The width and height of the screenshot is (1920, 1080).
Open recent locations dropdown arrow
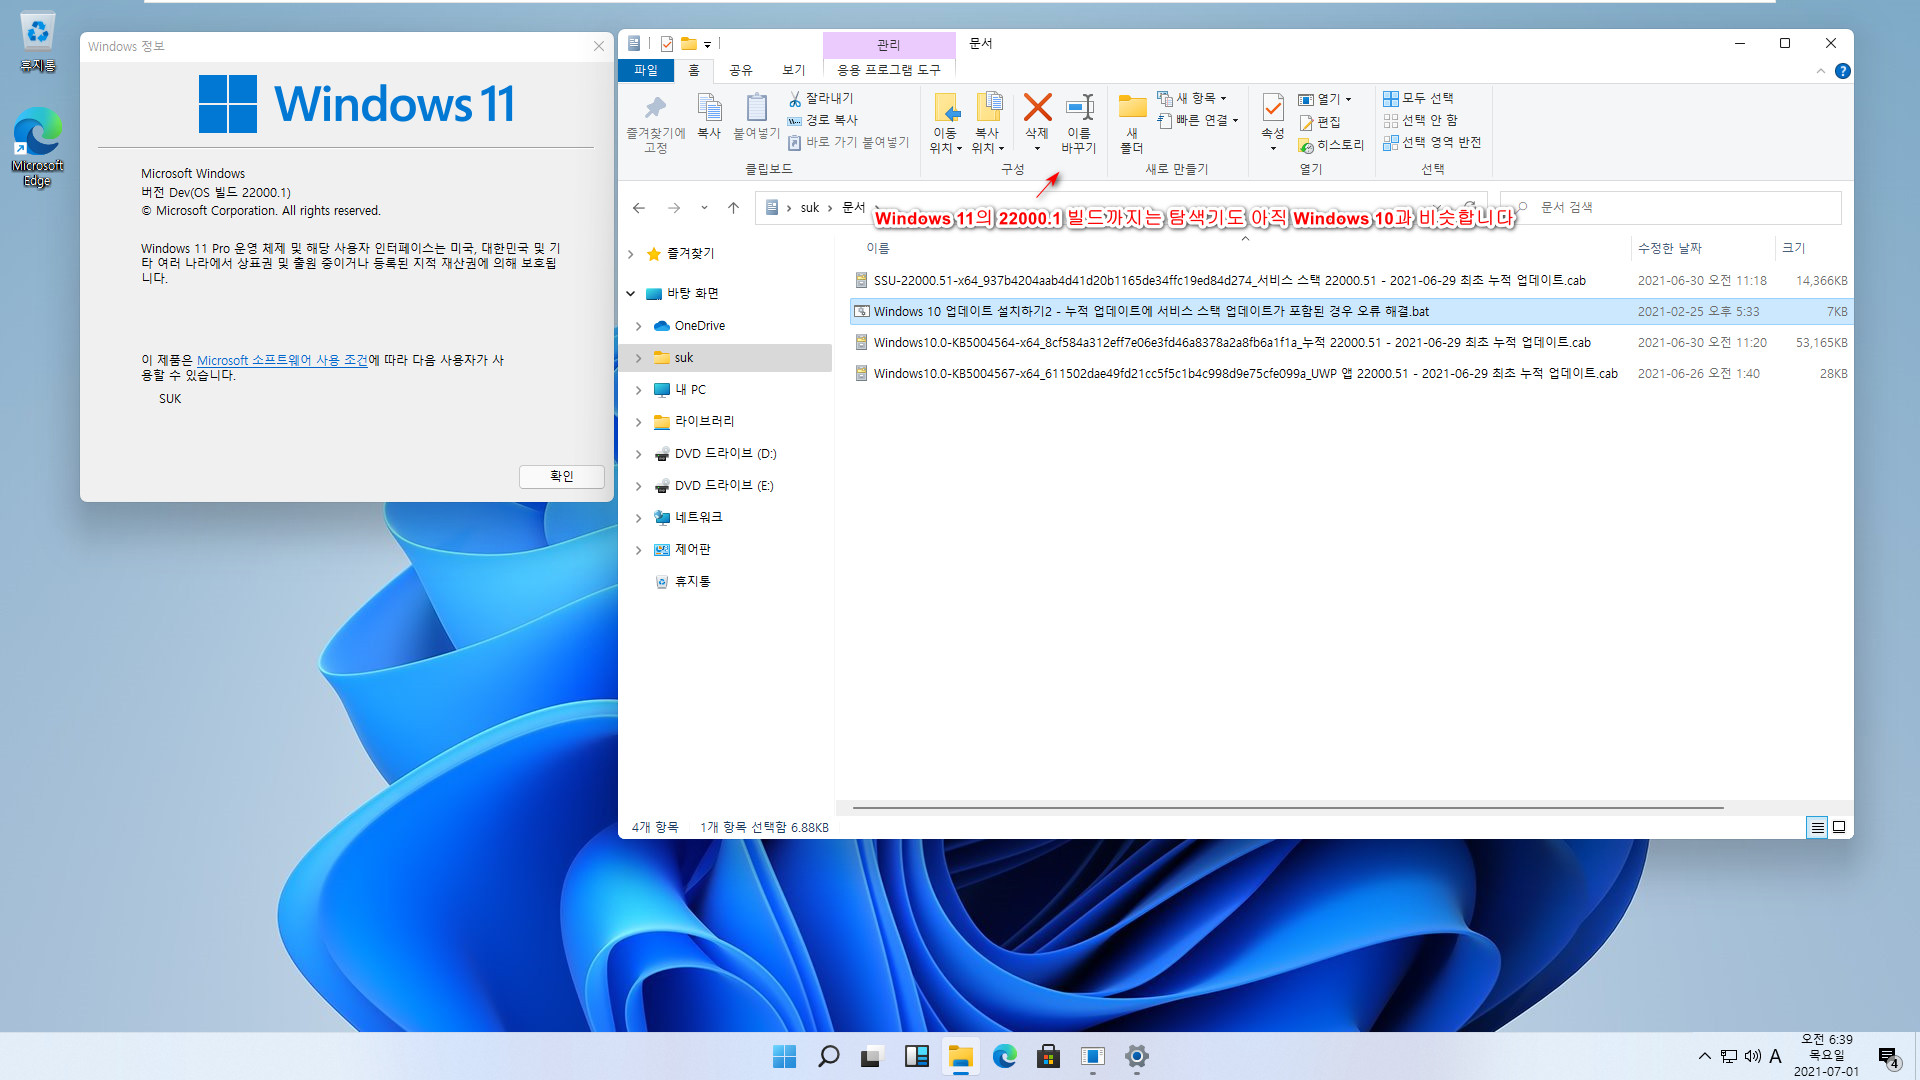tap(704, 208)
